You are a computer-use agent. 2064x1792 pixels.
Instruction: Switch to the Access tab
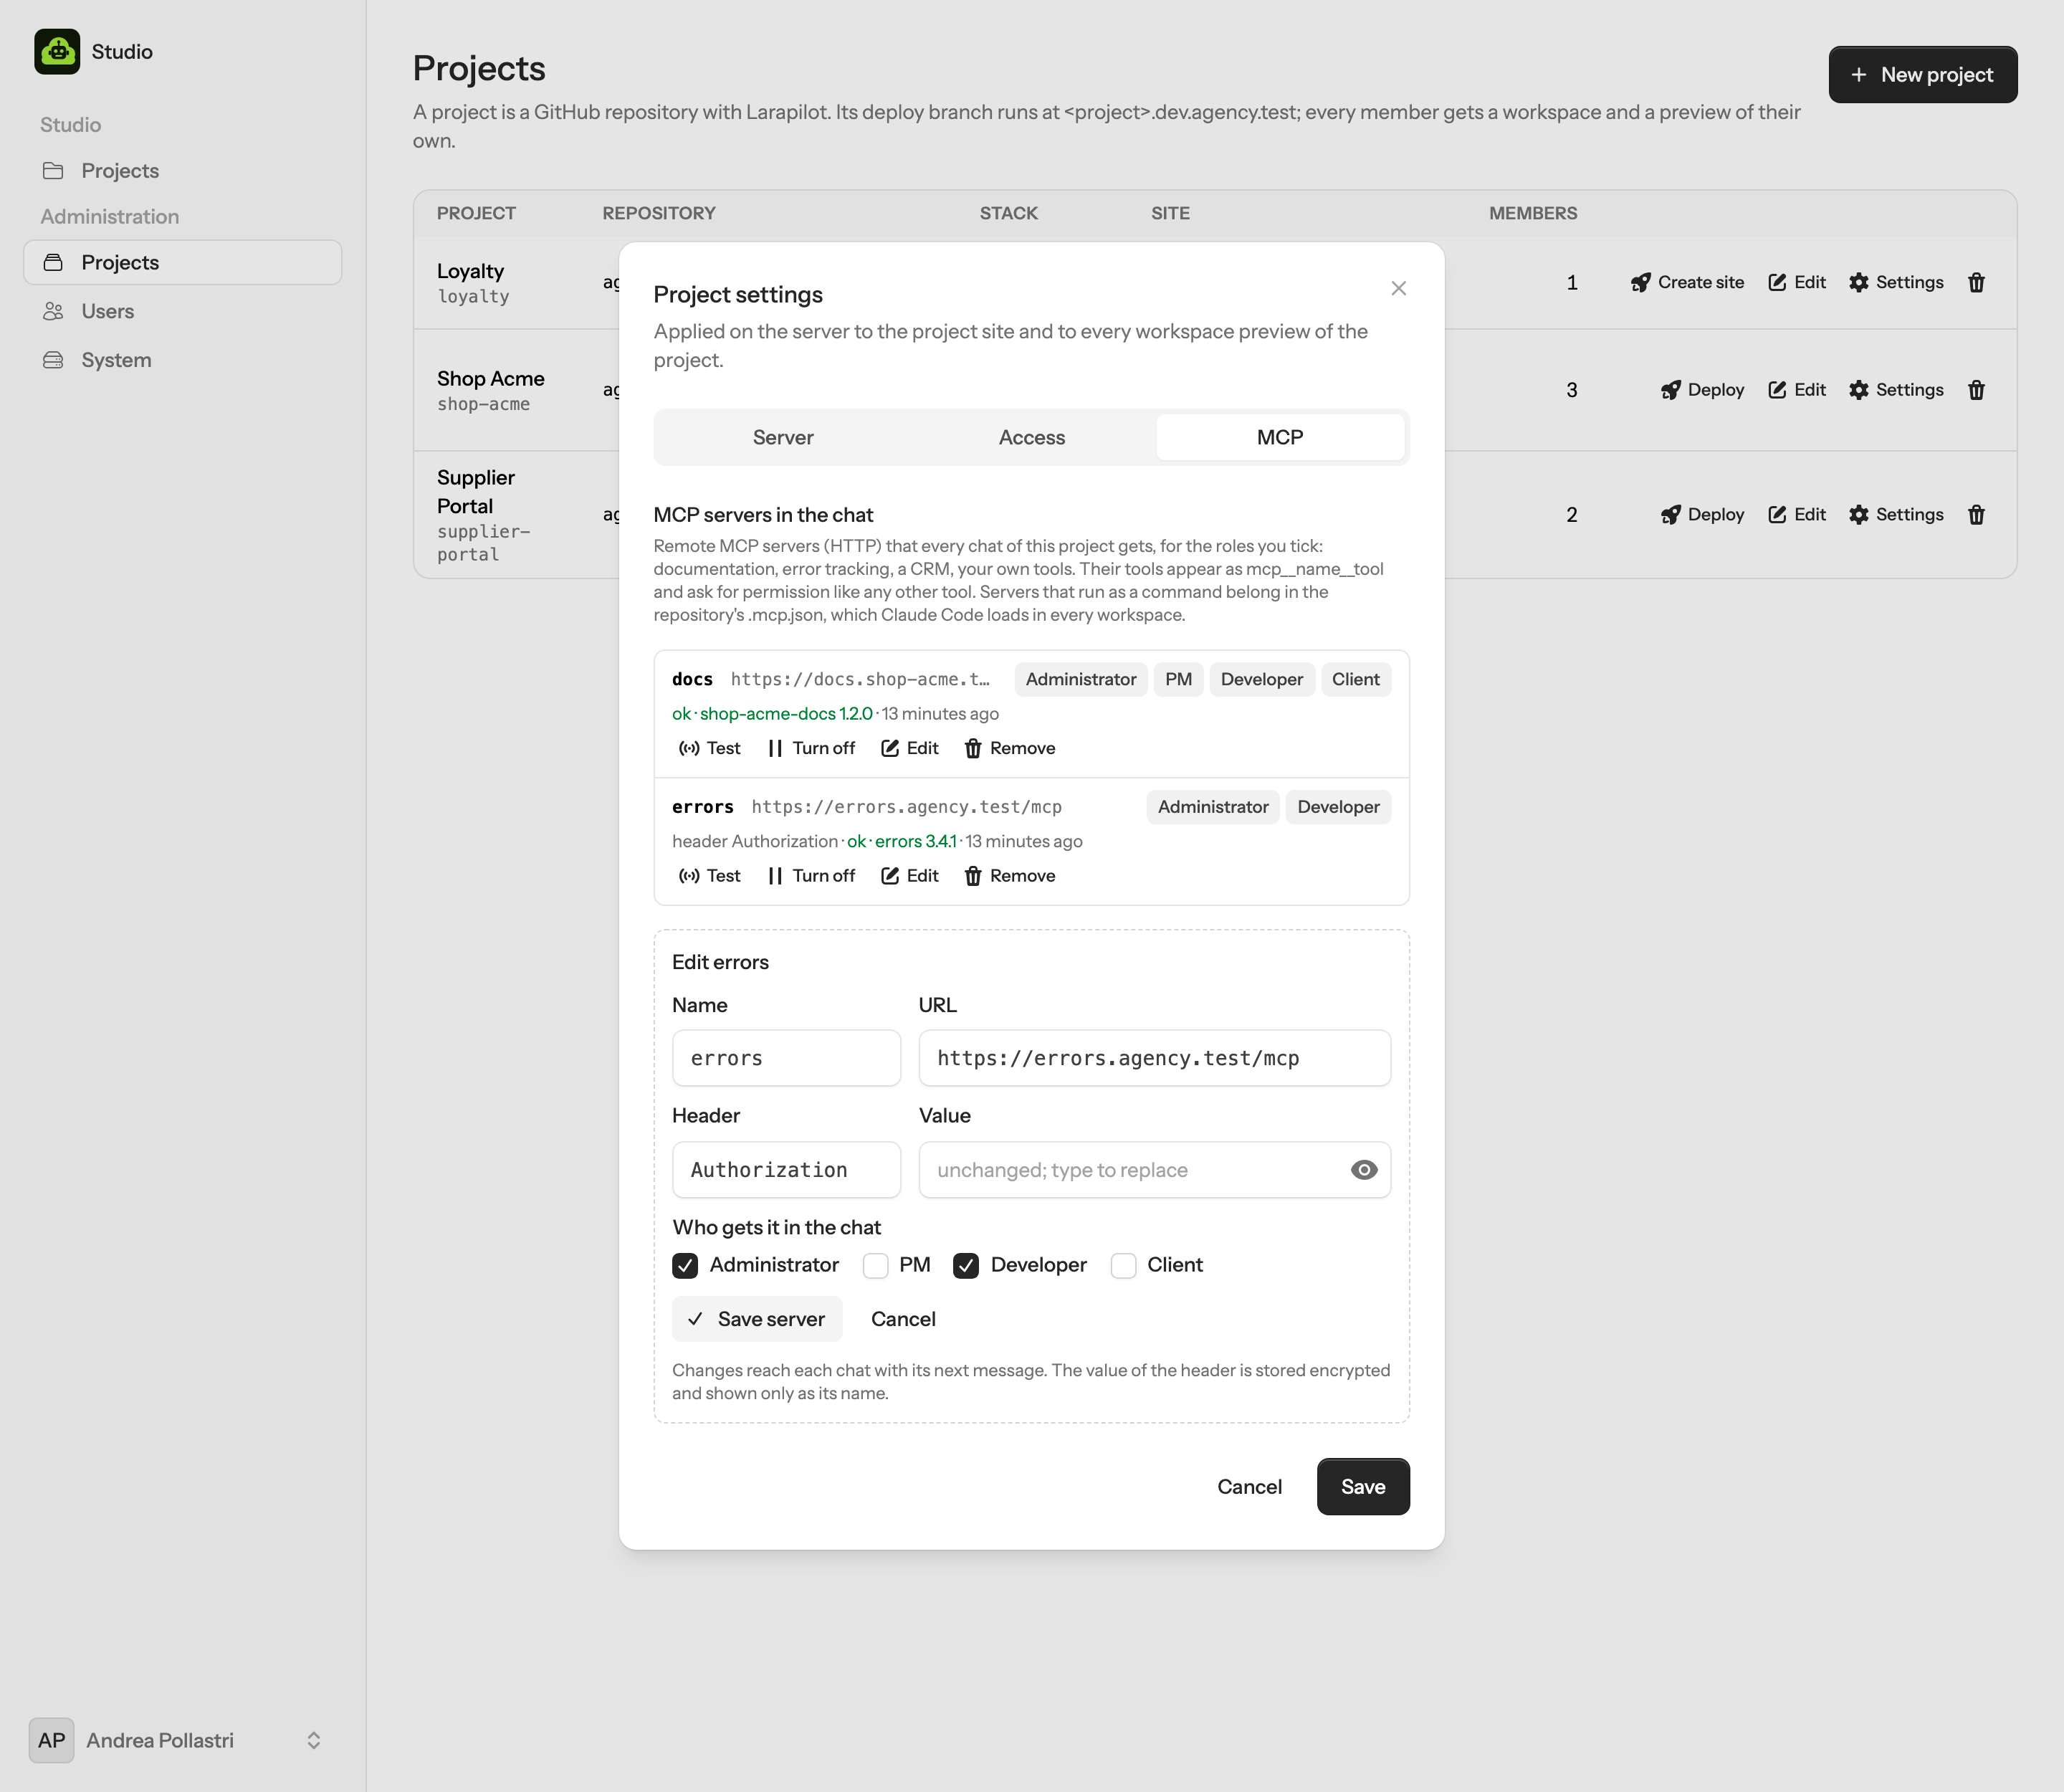coord(1032,437)
